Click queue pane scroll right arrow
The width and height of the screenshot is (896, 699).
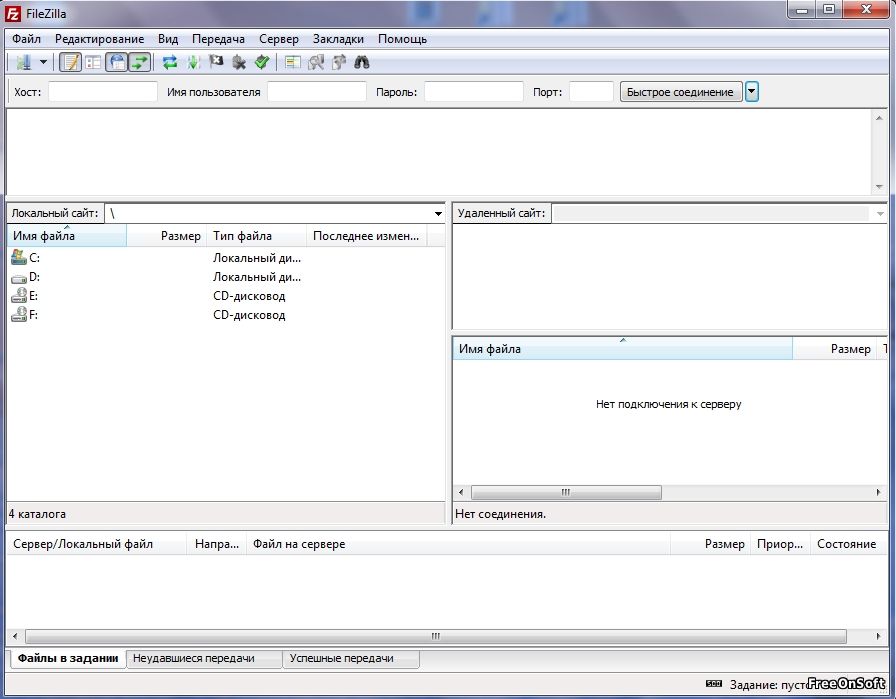[879, 636]
